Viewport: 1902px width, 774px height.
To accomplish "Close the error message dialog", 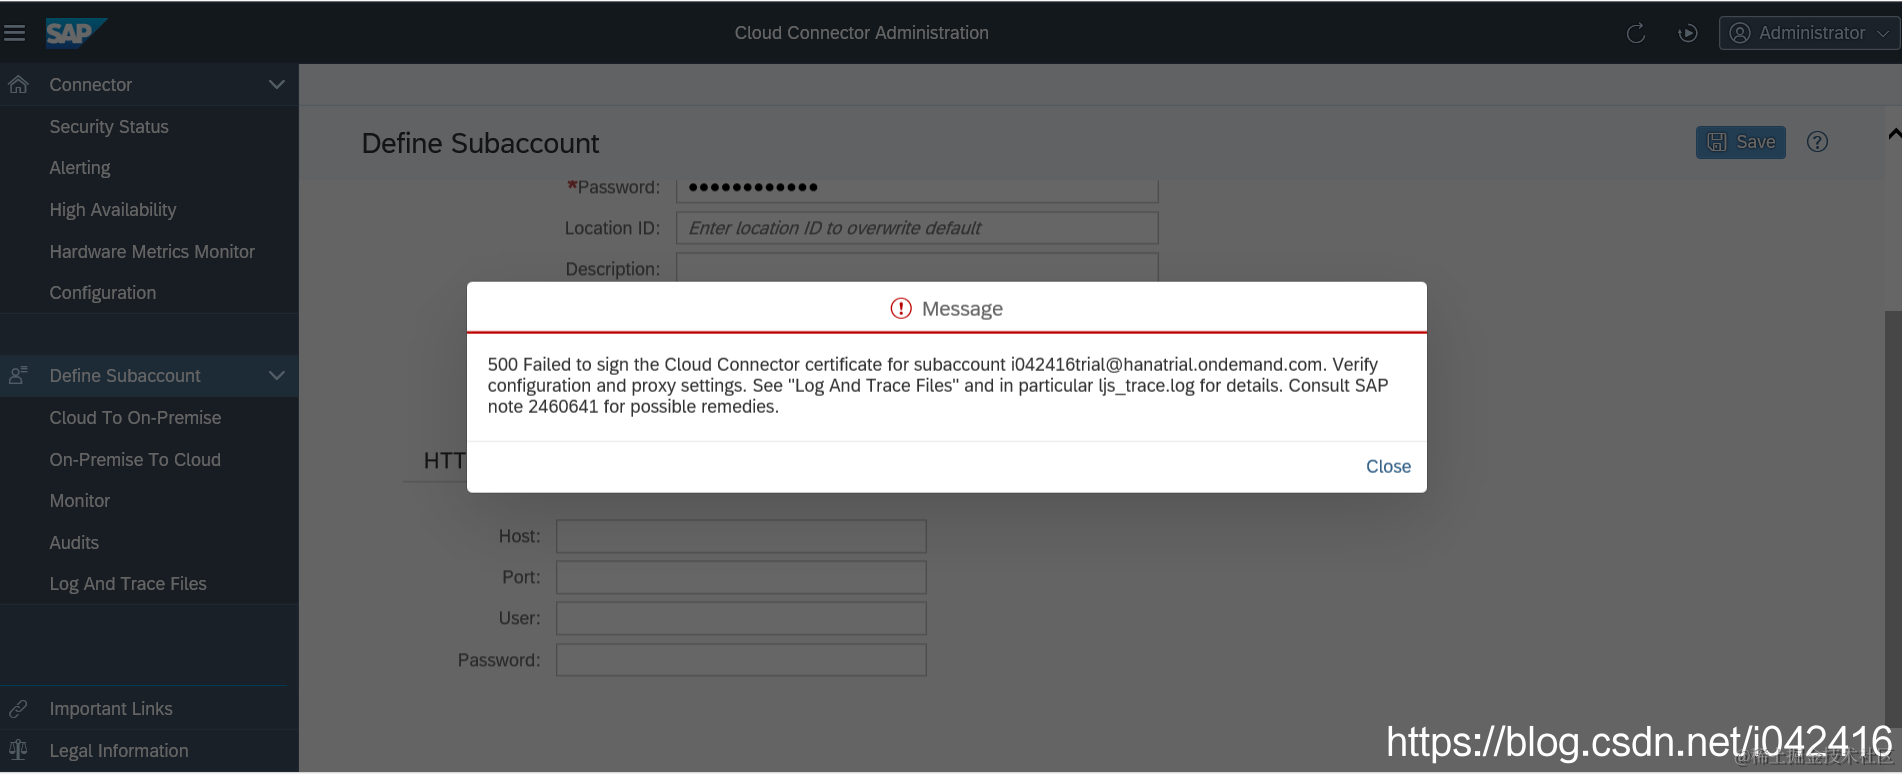I will (1388, 466).
